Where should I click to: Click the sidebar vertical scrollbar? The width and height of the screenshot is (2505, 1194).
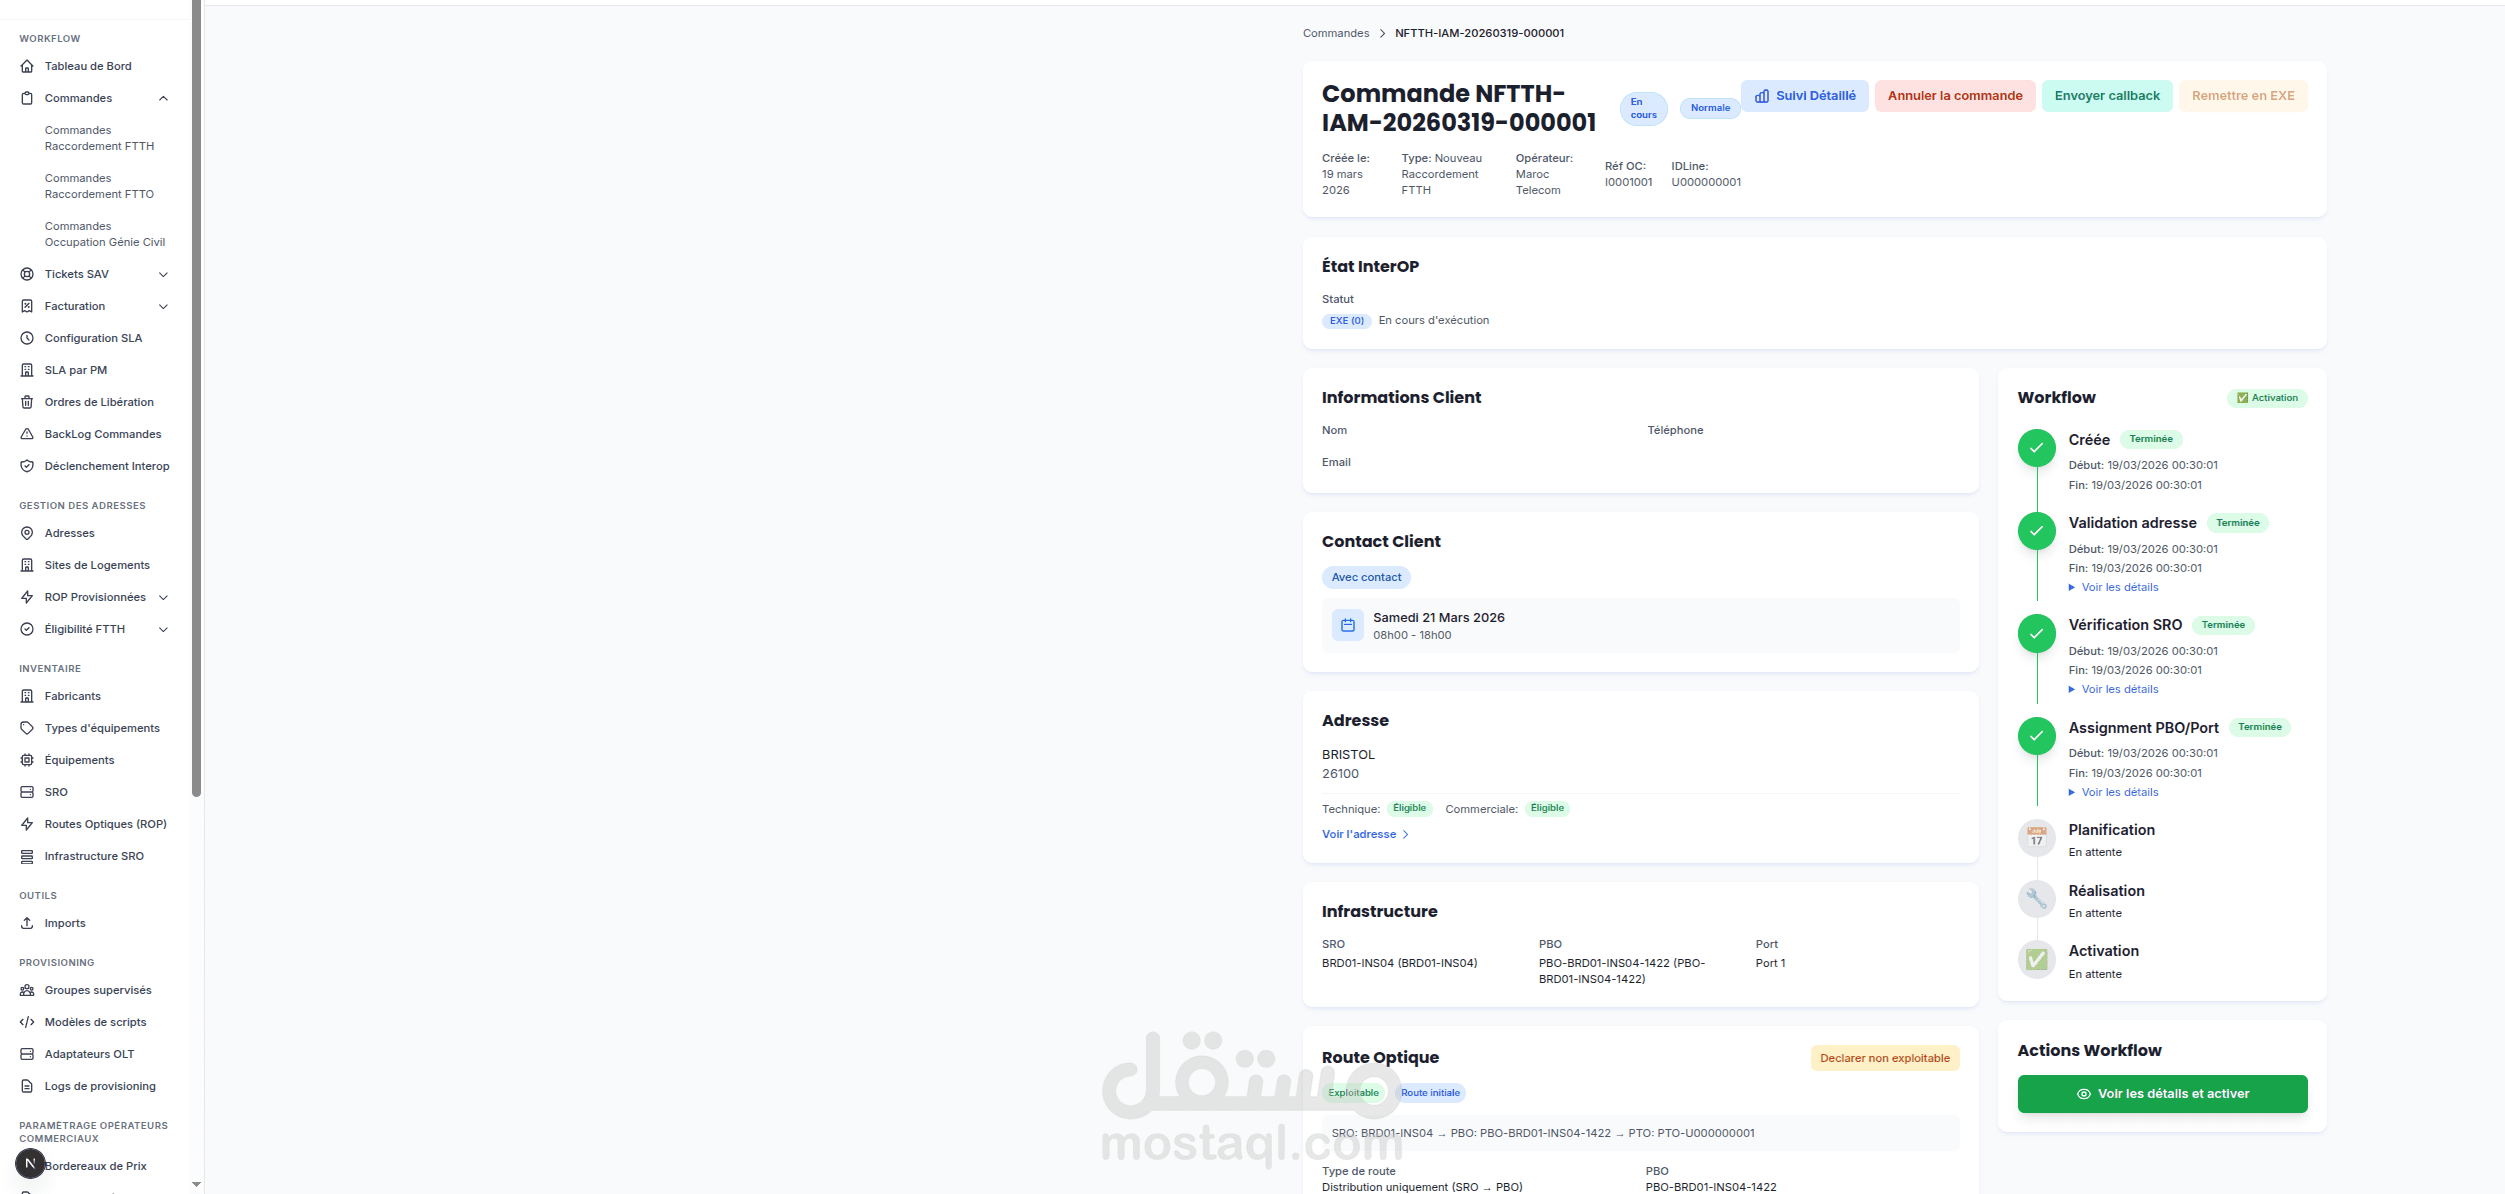[x=196, y=400]
